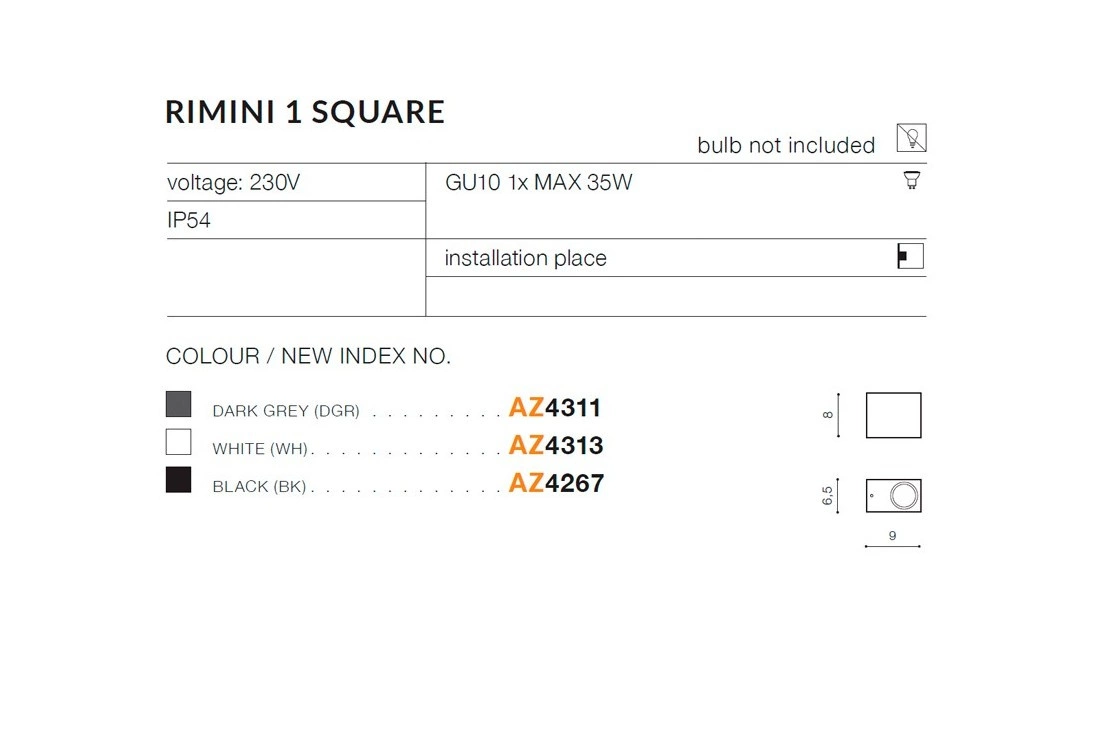Click the 'GU10 1x MAX 35W' text
The width and height of the screenshot is (1100, 732).
(x=539, y=183)
